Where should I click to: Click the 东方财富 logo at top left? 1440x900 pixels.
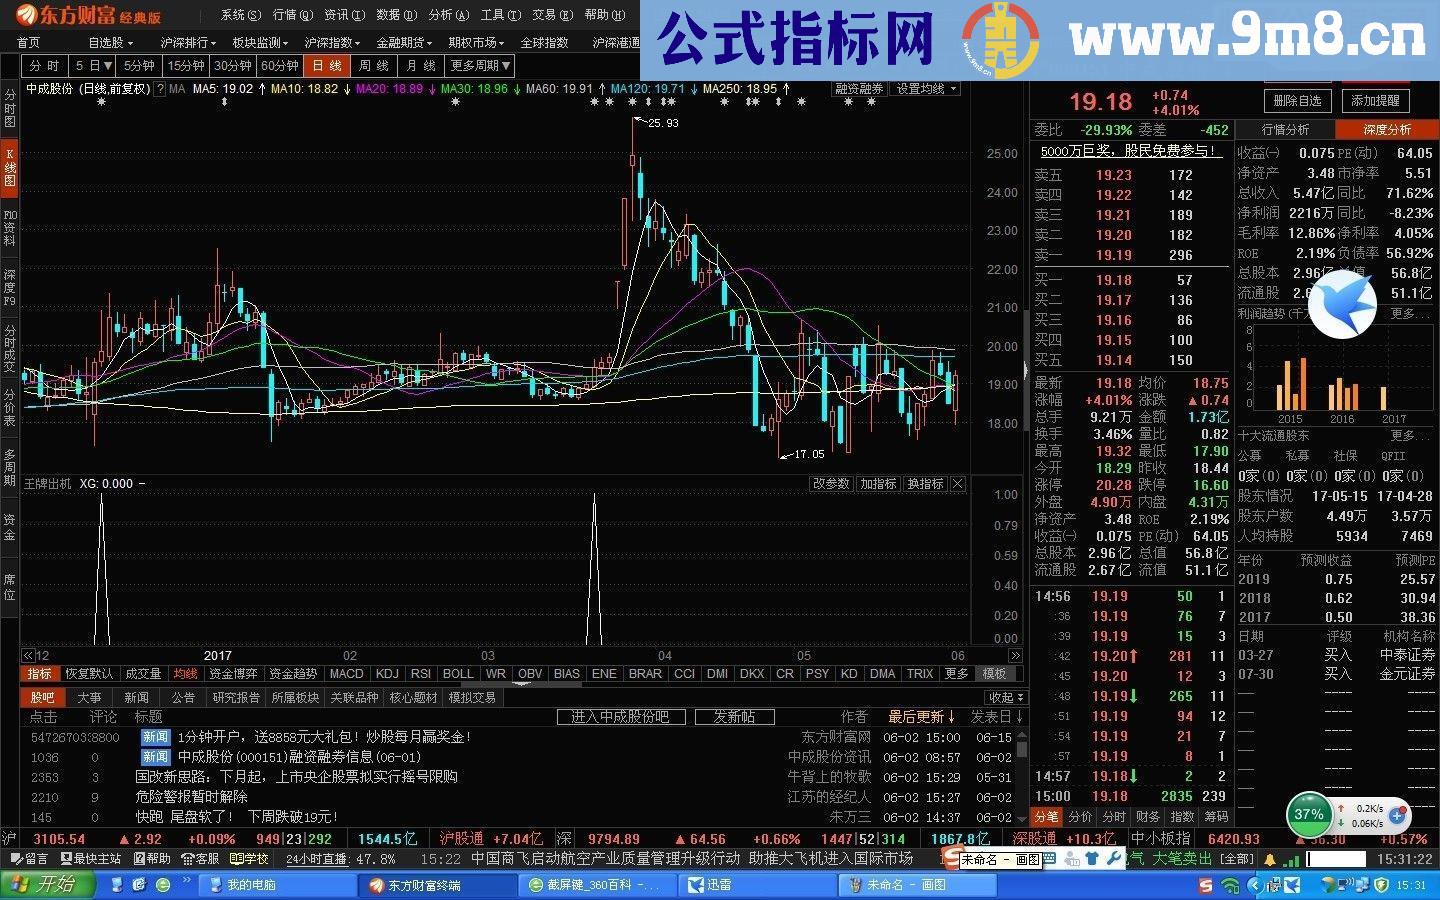pos(87,14)
